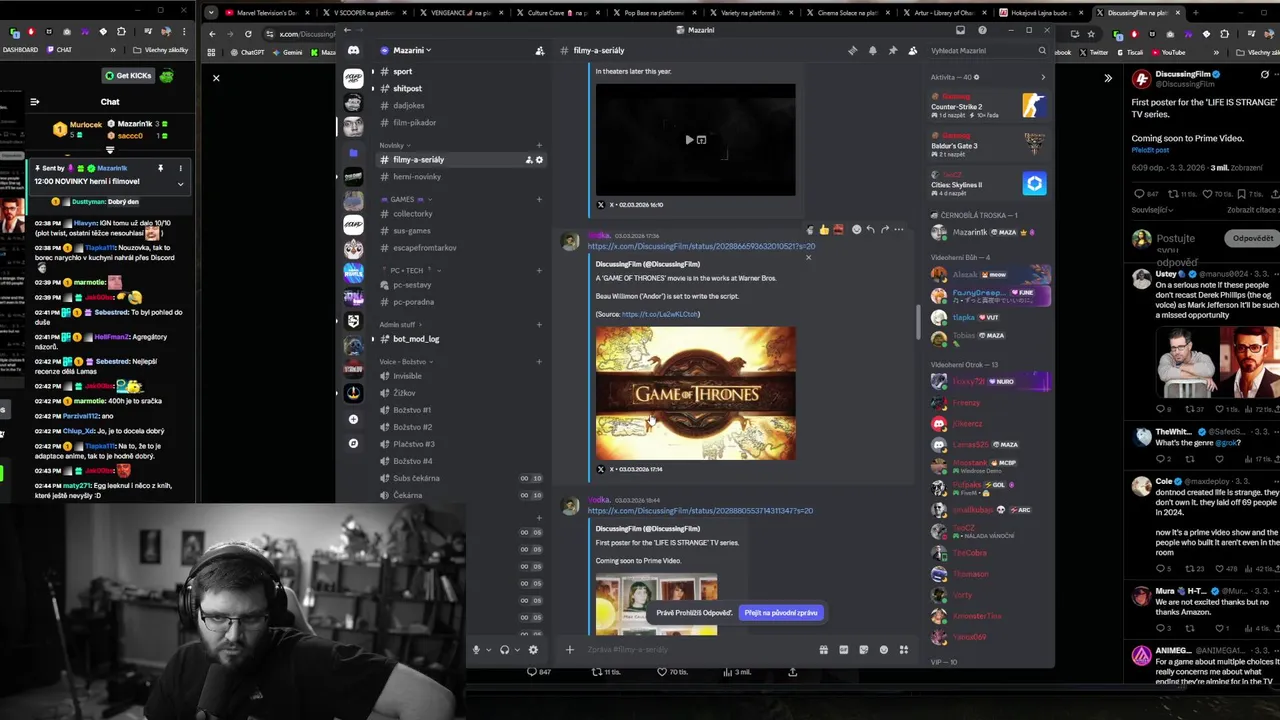Viewport: 1280px width, 720px height.
Task: Click the plus attach button in message bar
Action: 570,649
